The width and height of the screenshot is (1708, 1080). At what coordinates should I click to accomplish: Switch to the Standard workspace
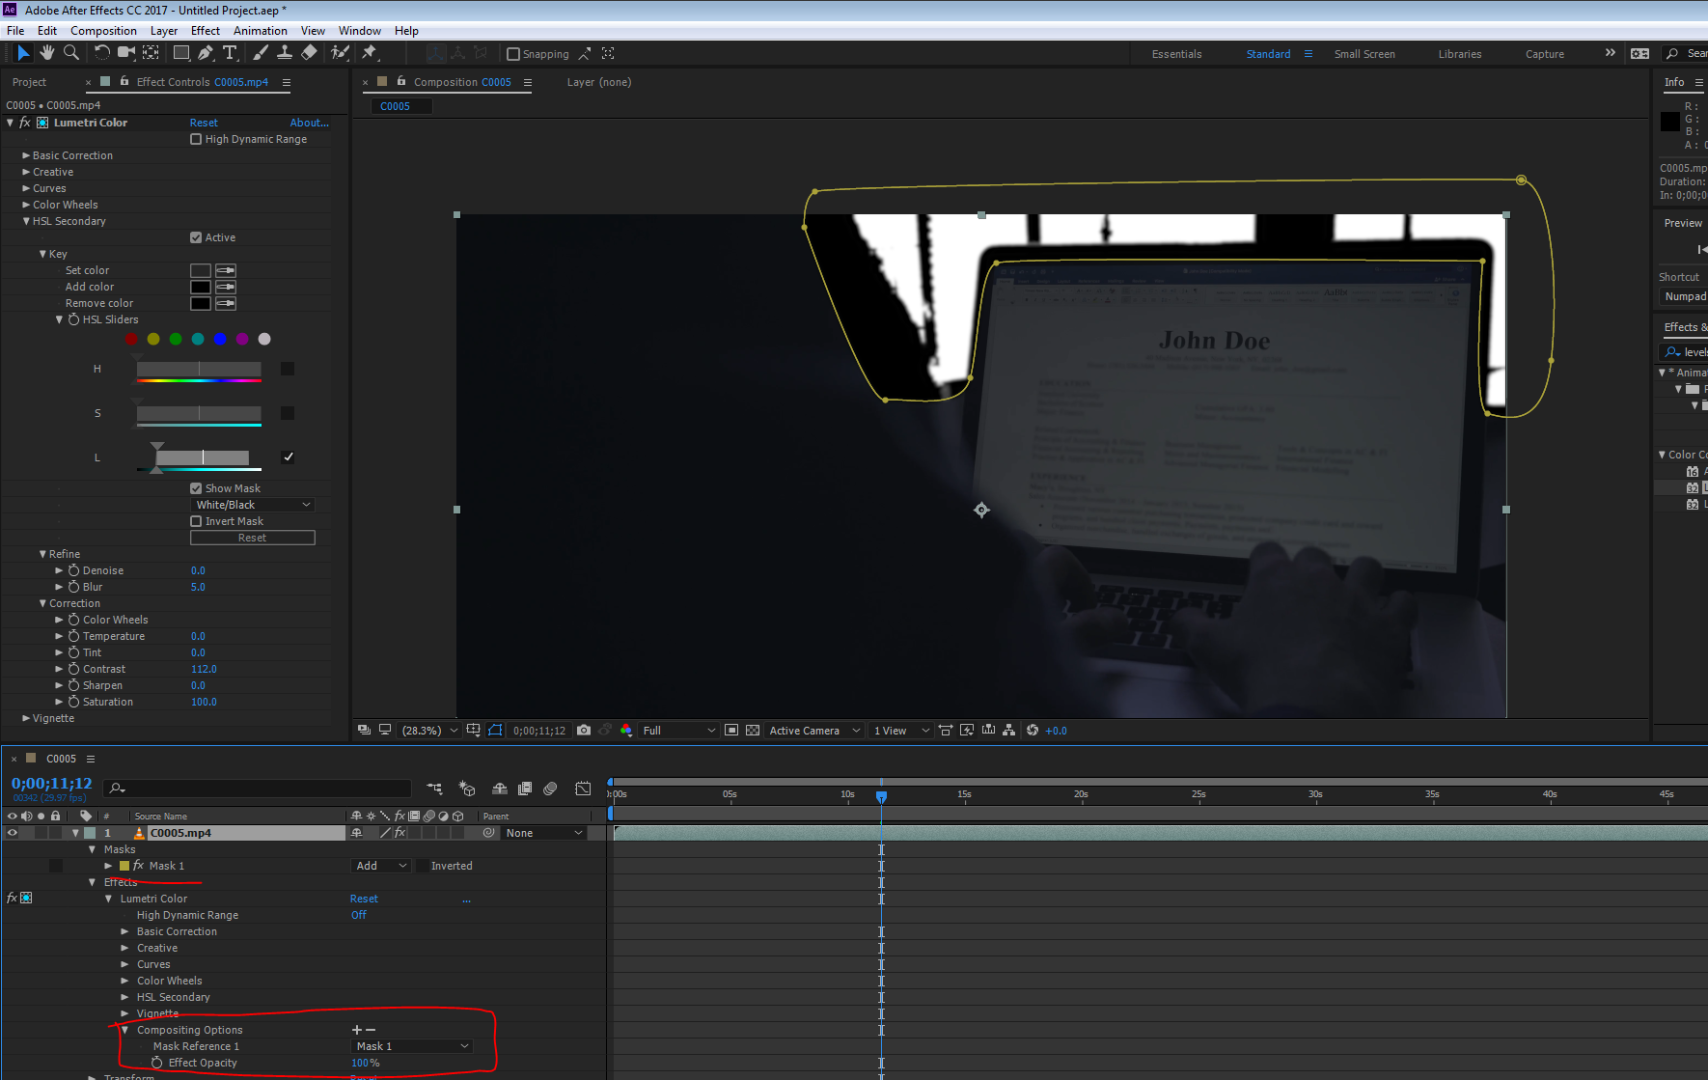click(1268, 54)
